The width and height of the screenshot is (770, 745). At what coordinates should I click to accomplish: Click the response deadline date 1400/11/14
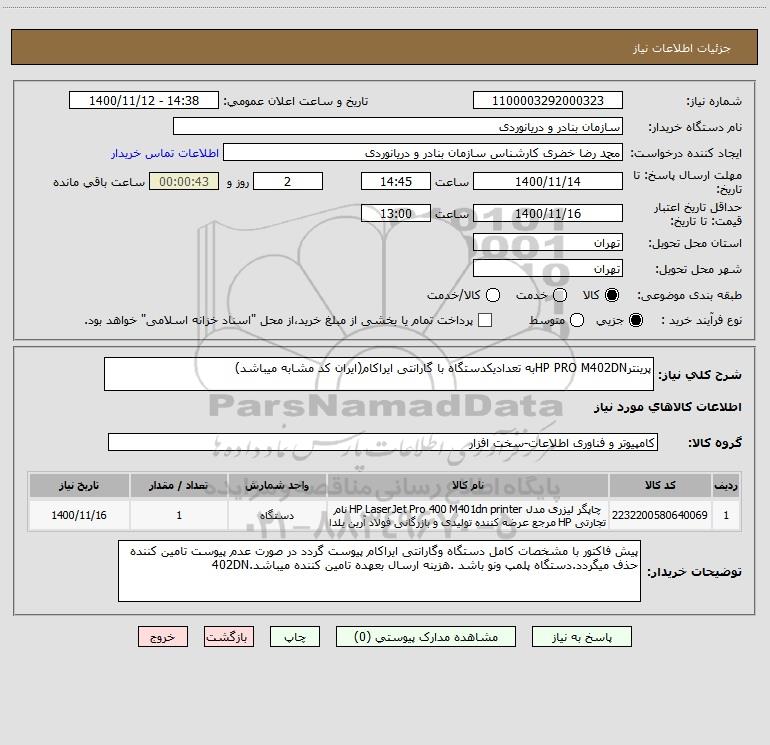coord(548,182)
